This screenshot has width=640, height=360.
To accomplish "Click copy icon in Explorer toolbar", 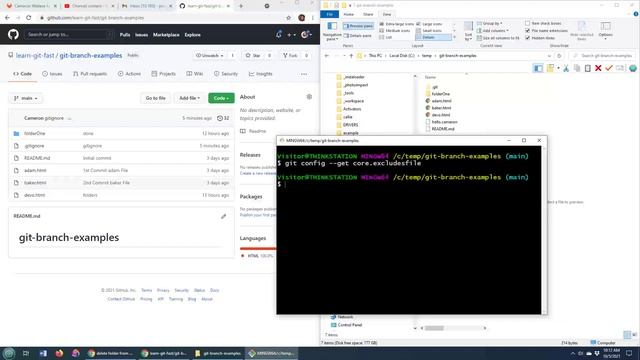I will point(577,68).
